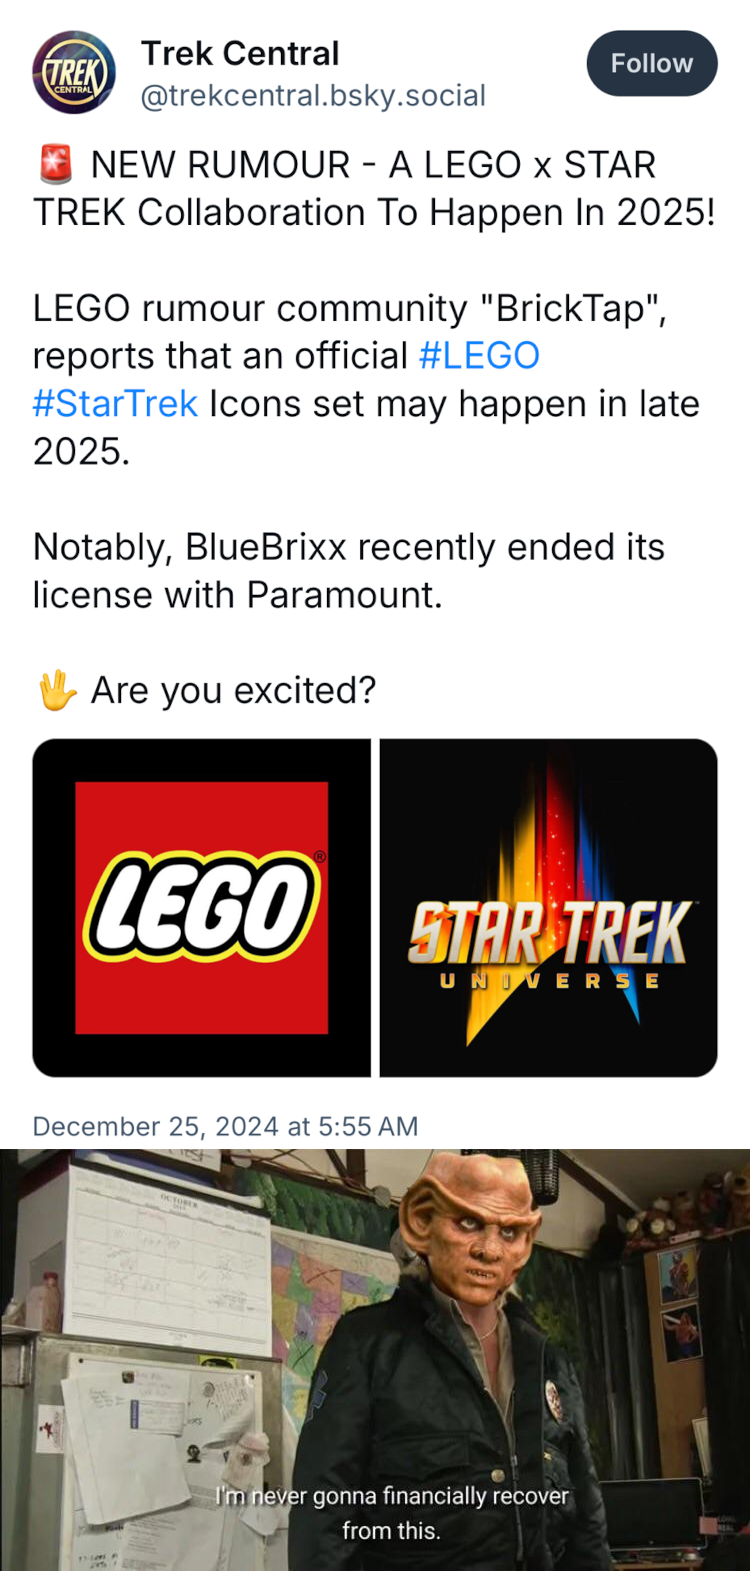Click the "financially recover" subtitle caption
750x1571 pixels.
[391, 1511]
